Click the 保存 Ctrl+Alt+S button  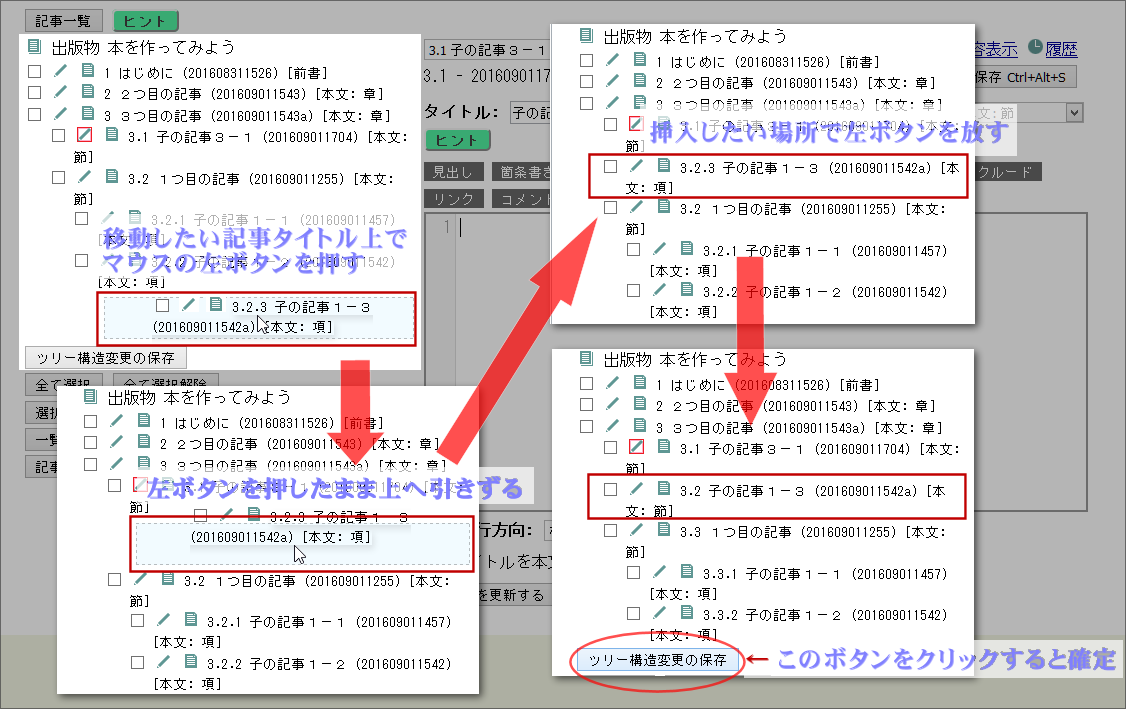point(1024,77)
